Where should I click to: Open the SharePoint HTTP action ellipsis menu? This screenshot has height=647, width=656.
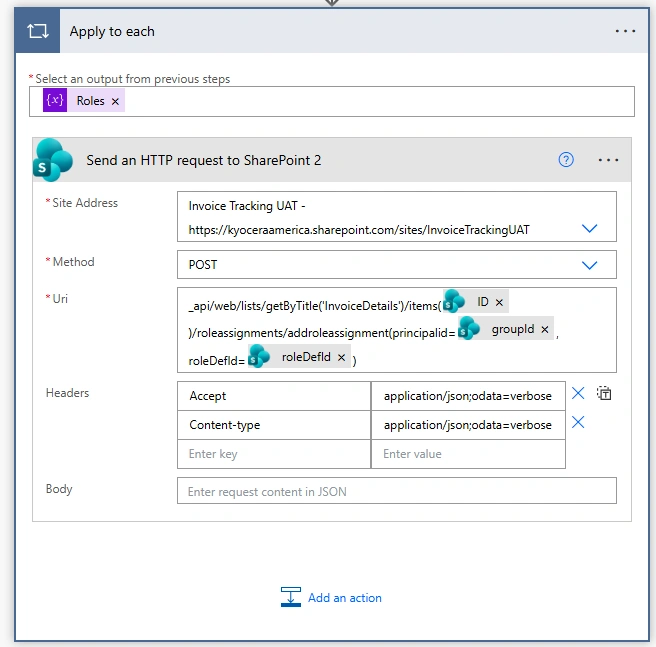coord(608,160)
